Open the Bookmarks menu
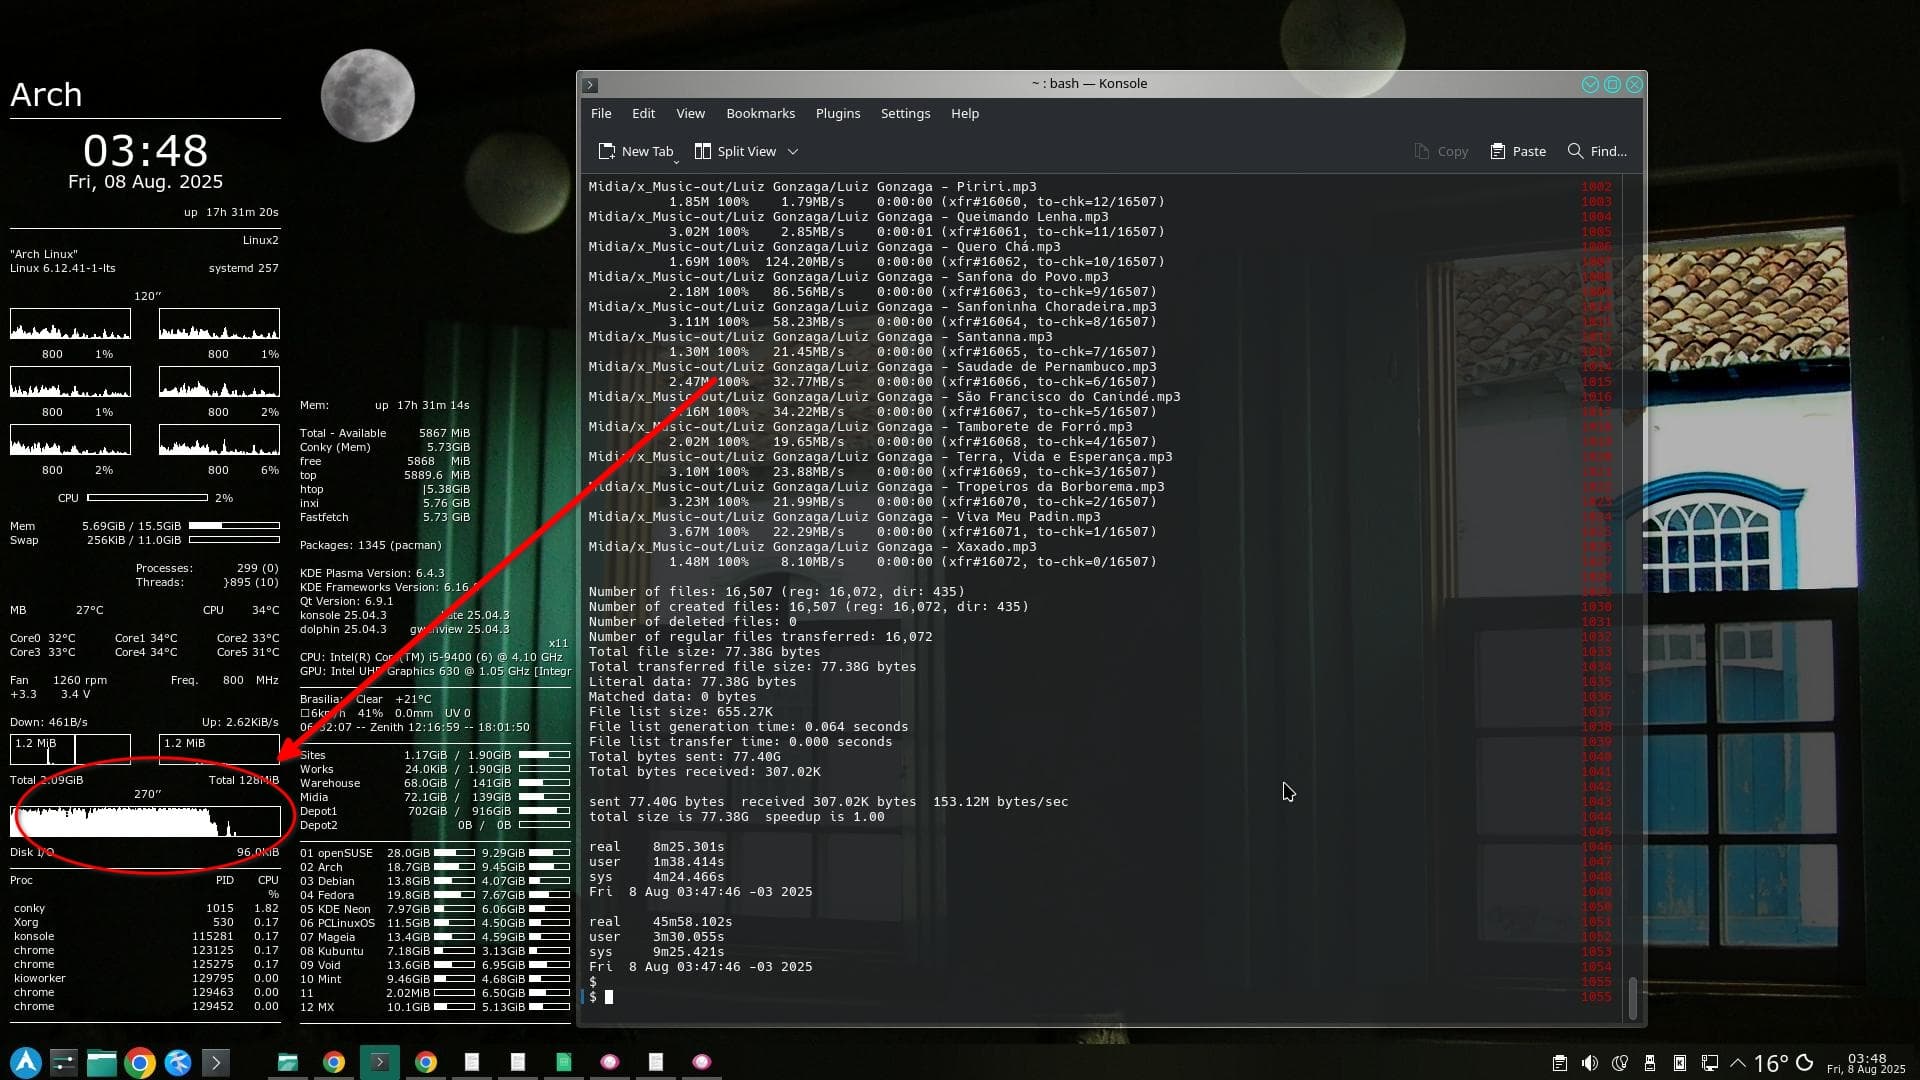Image resolution: width=1920 pixels, height=1080 pixels. pos(760,113)
